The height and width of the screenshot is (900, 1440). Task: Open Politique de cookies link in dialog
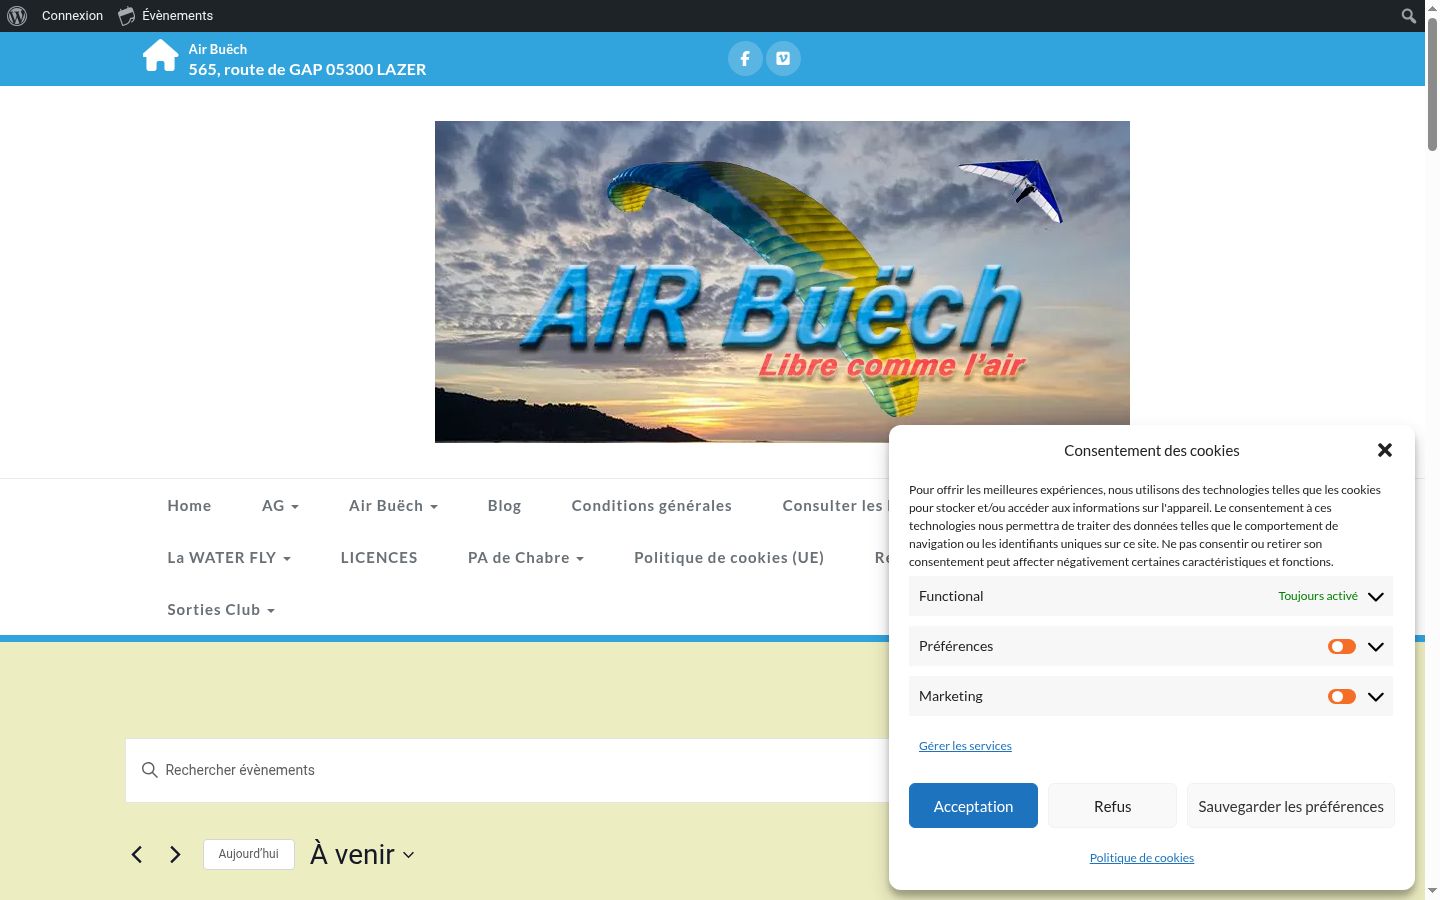click(1142, 858)
